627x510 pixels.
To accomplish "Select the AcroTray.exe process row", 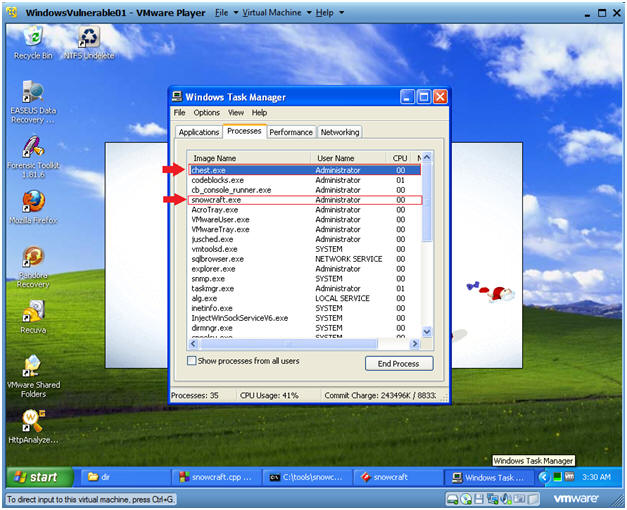I will [x=305, y=210].
